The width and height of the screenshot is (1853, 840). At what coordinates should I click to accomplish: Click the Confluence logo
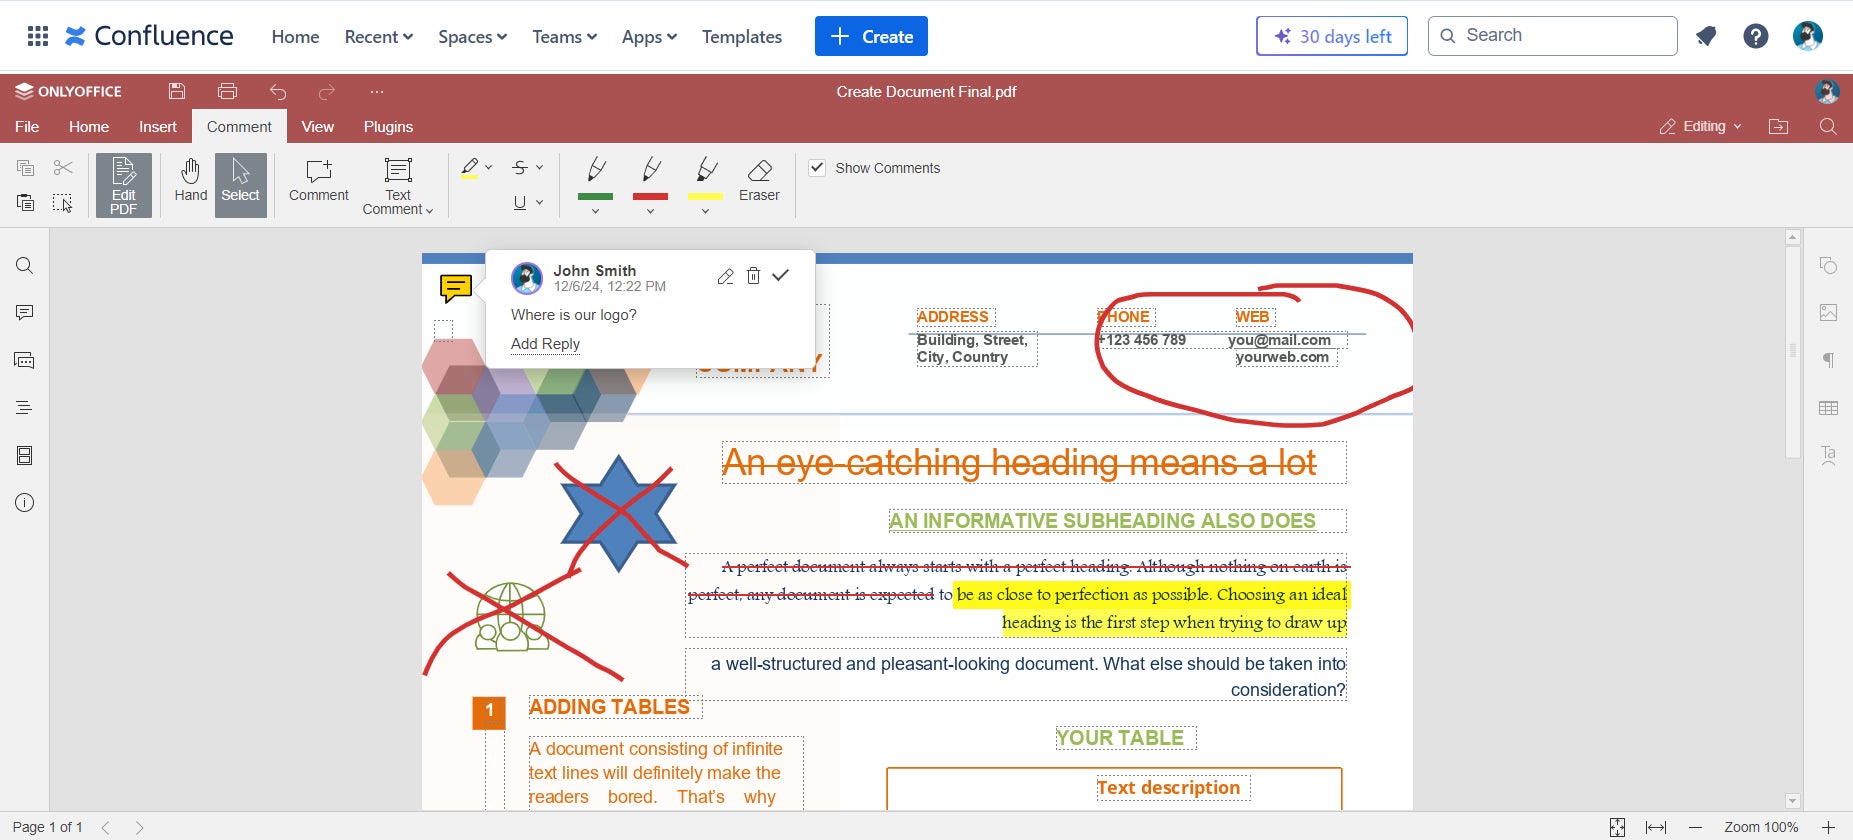(x=149, y=36)
